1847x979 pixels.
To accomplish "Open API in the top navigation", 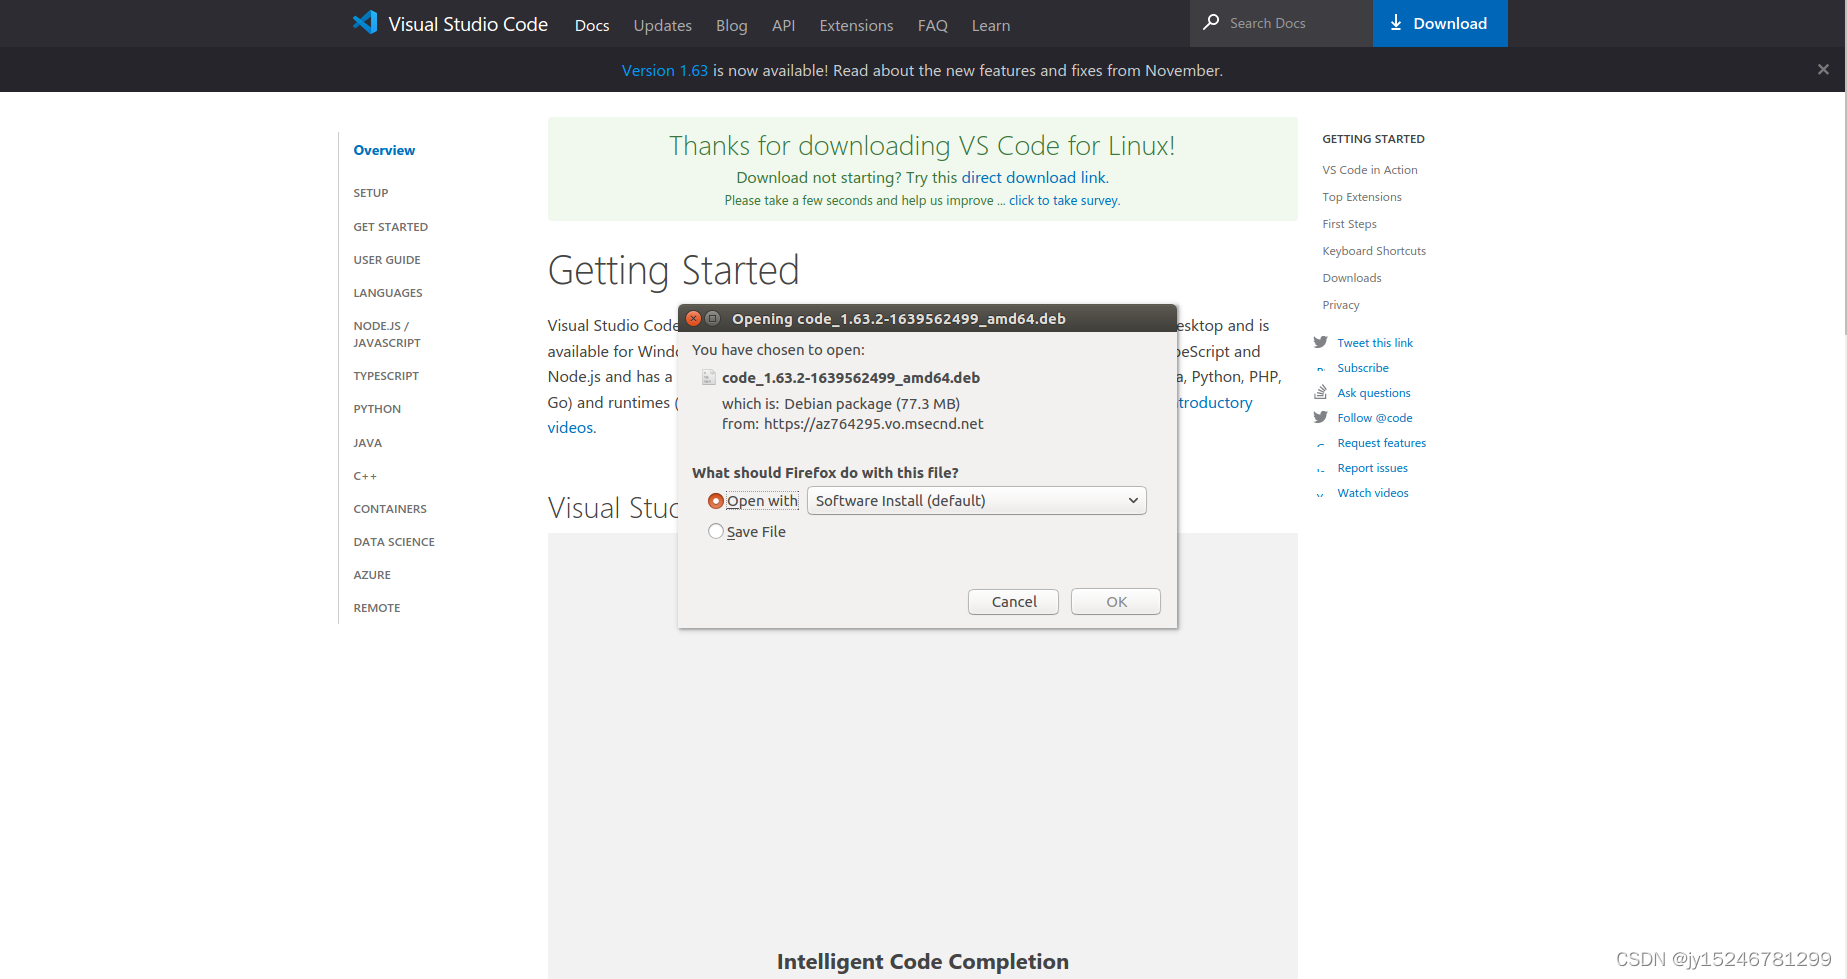I will point(783,25).
